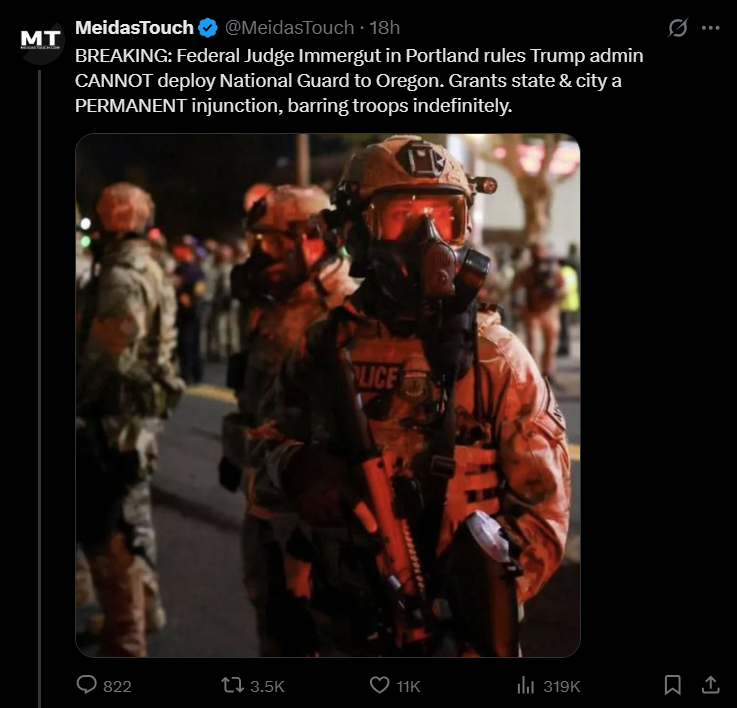View post analytics showing 319K views
This screenshot has height=708, width=737.
click(525, 685)
